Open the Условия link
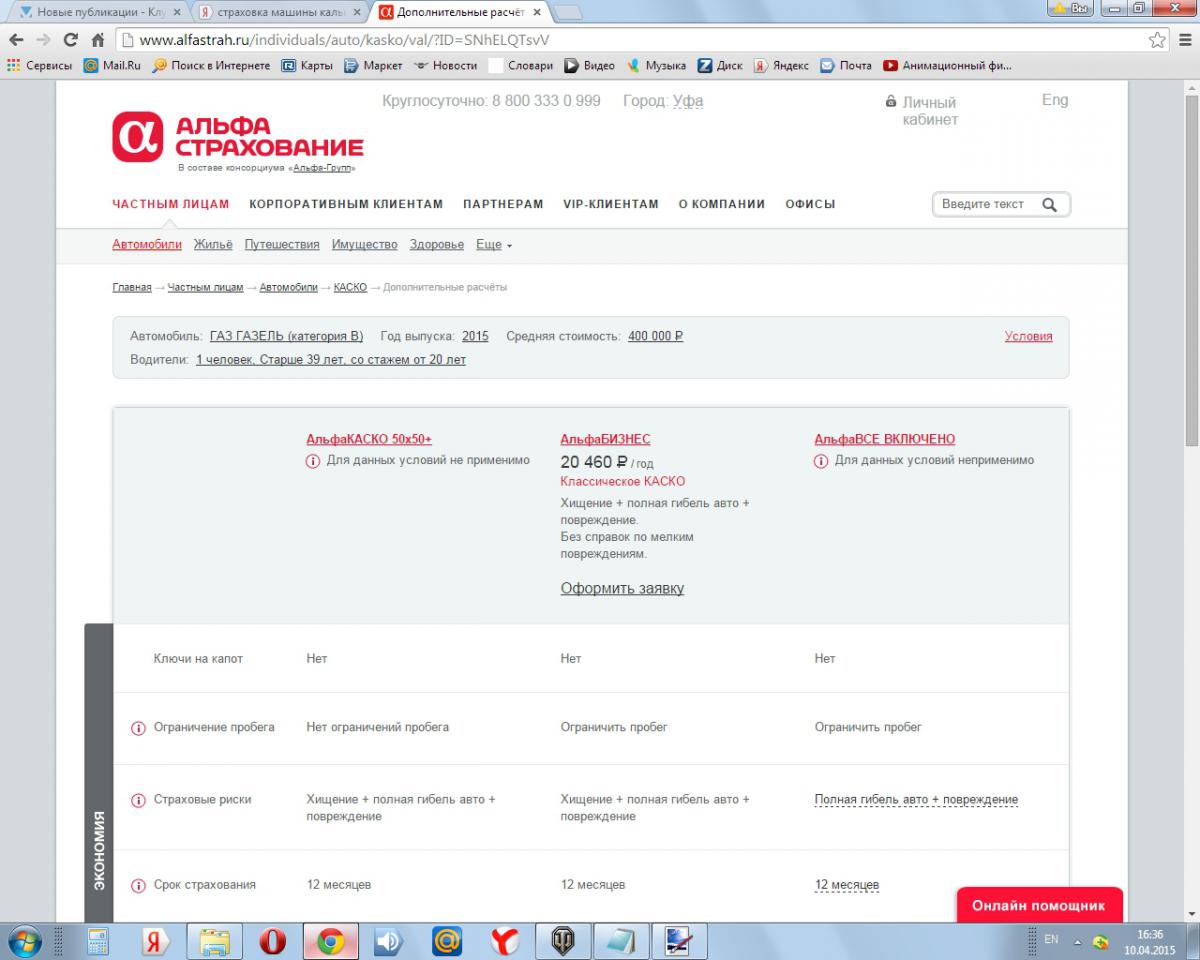The width and height of the screenshot is (1200, 960). 1028,336
